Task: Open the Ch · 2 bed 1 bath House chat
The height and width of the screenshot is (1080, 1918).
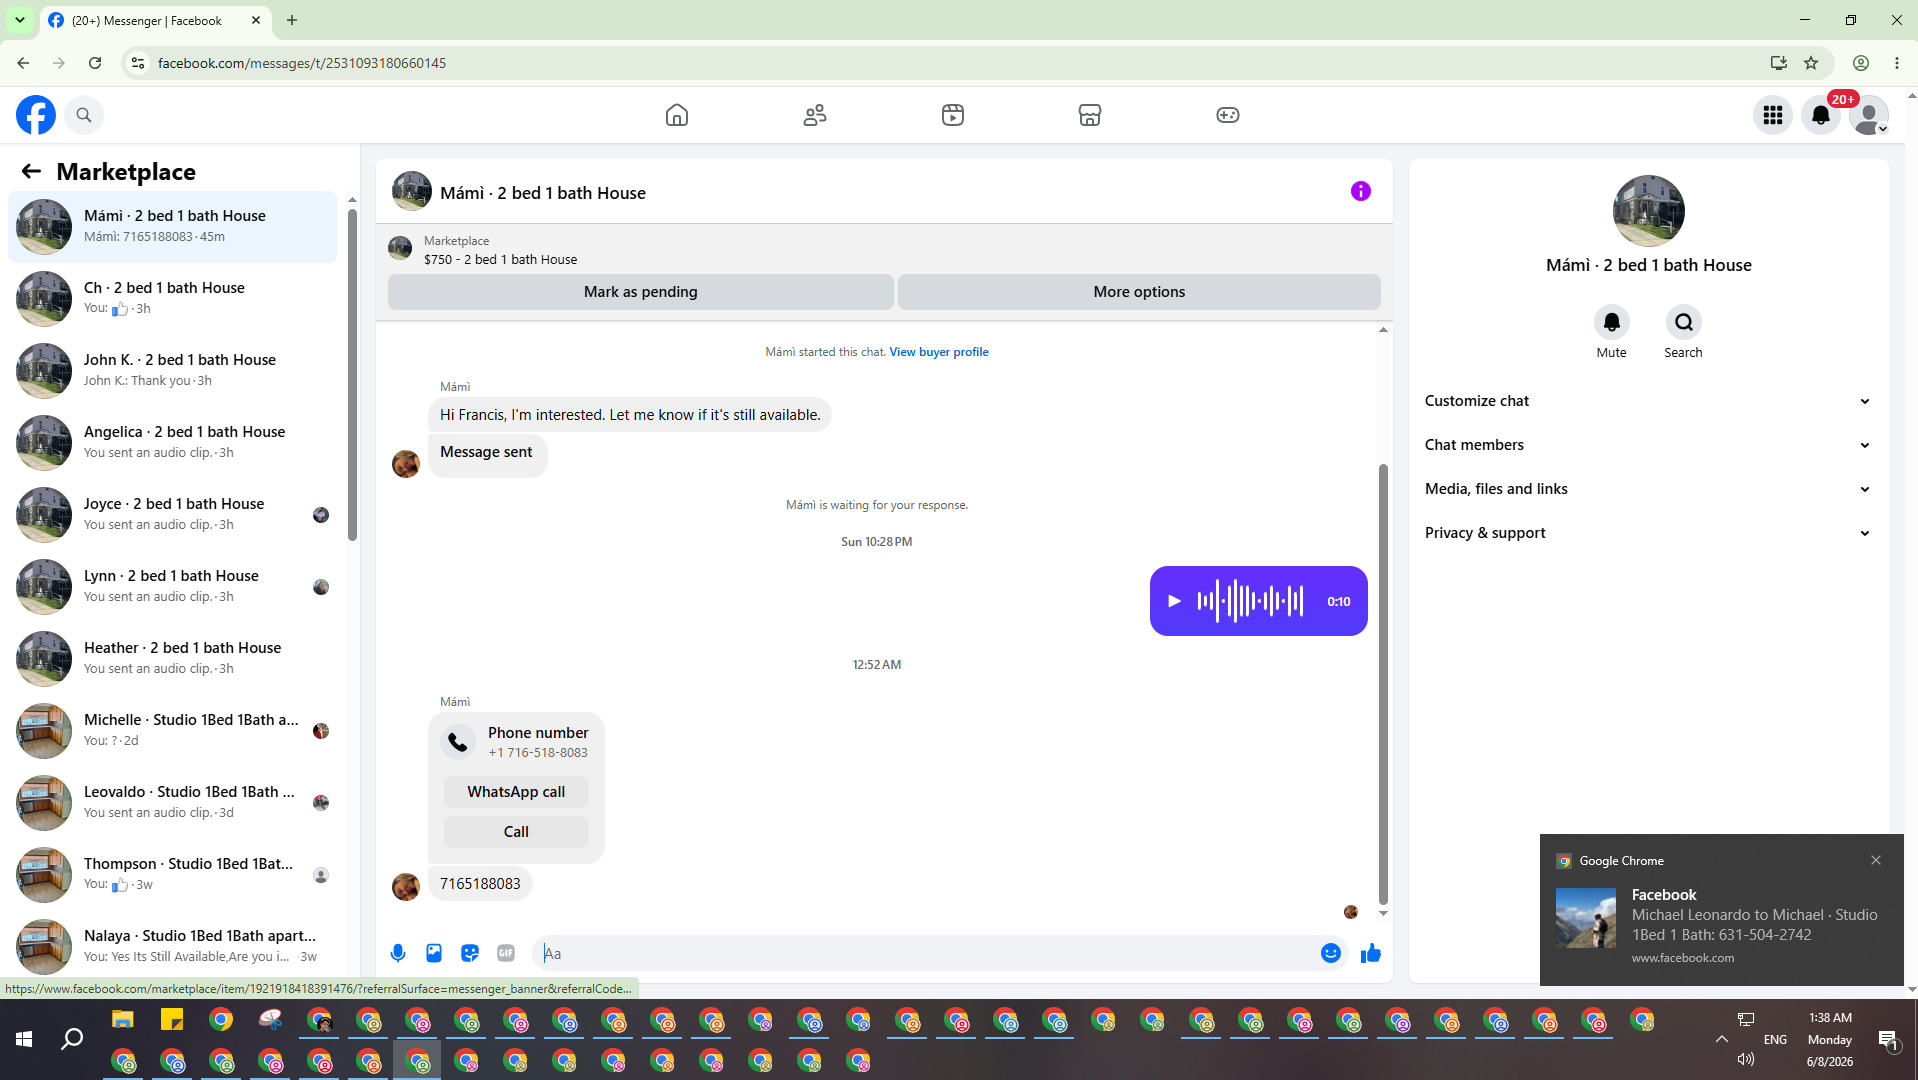Action: click(x=173, y=298)
